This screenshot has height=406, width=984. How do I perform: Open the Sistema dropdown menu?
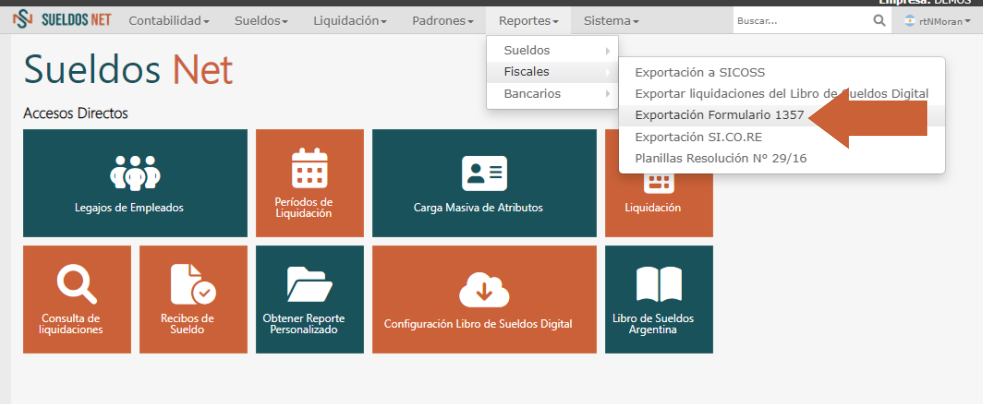[611, 21]
